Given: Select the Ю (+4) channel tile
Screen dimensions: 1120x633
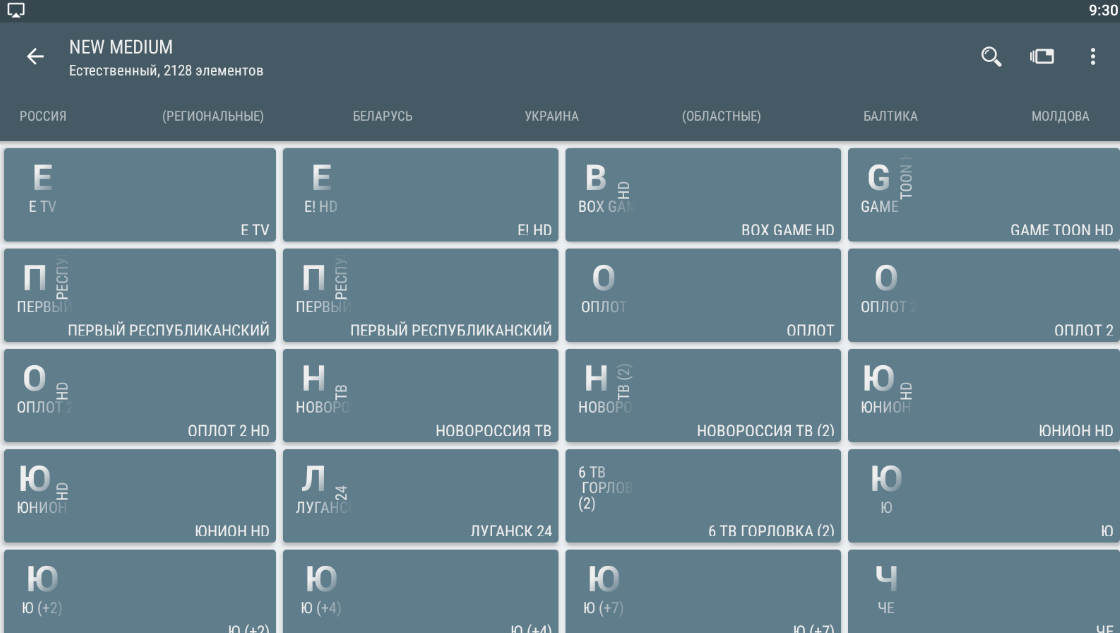Looking at the screenshot, I should click(421, 592).
